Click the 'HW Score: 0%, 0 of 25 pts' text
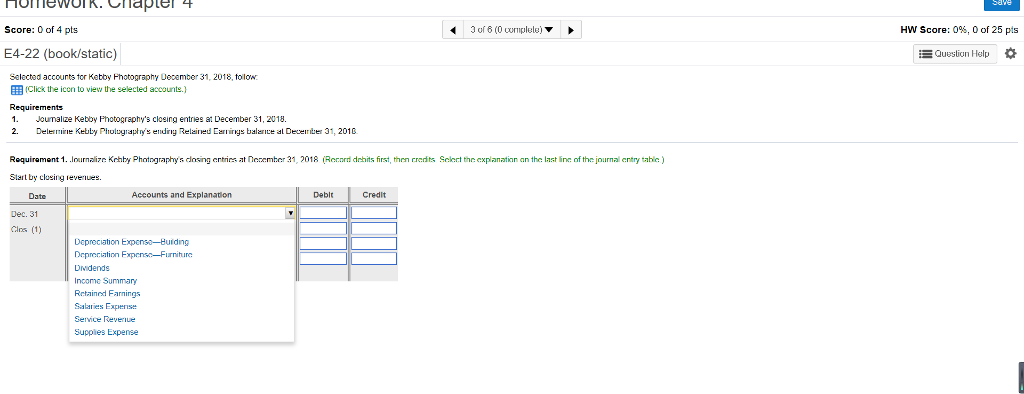The image size is (1024, 394). (959, 30)
